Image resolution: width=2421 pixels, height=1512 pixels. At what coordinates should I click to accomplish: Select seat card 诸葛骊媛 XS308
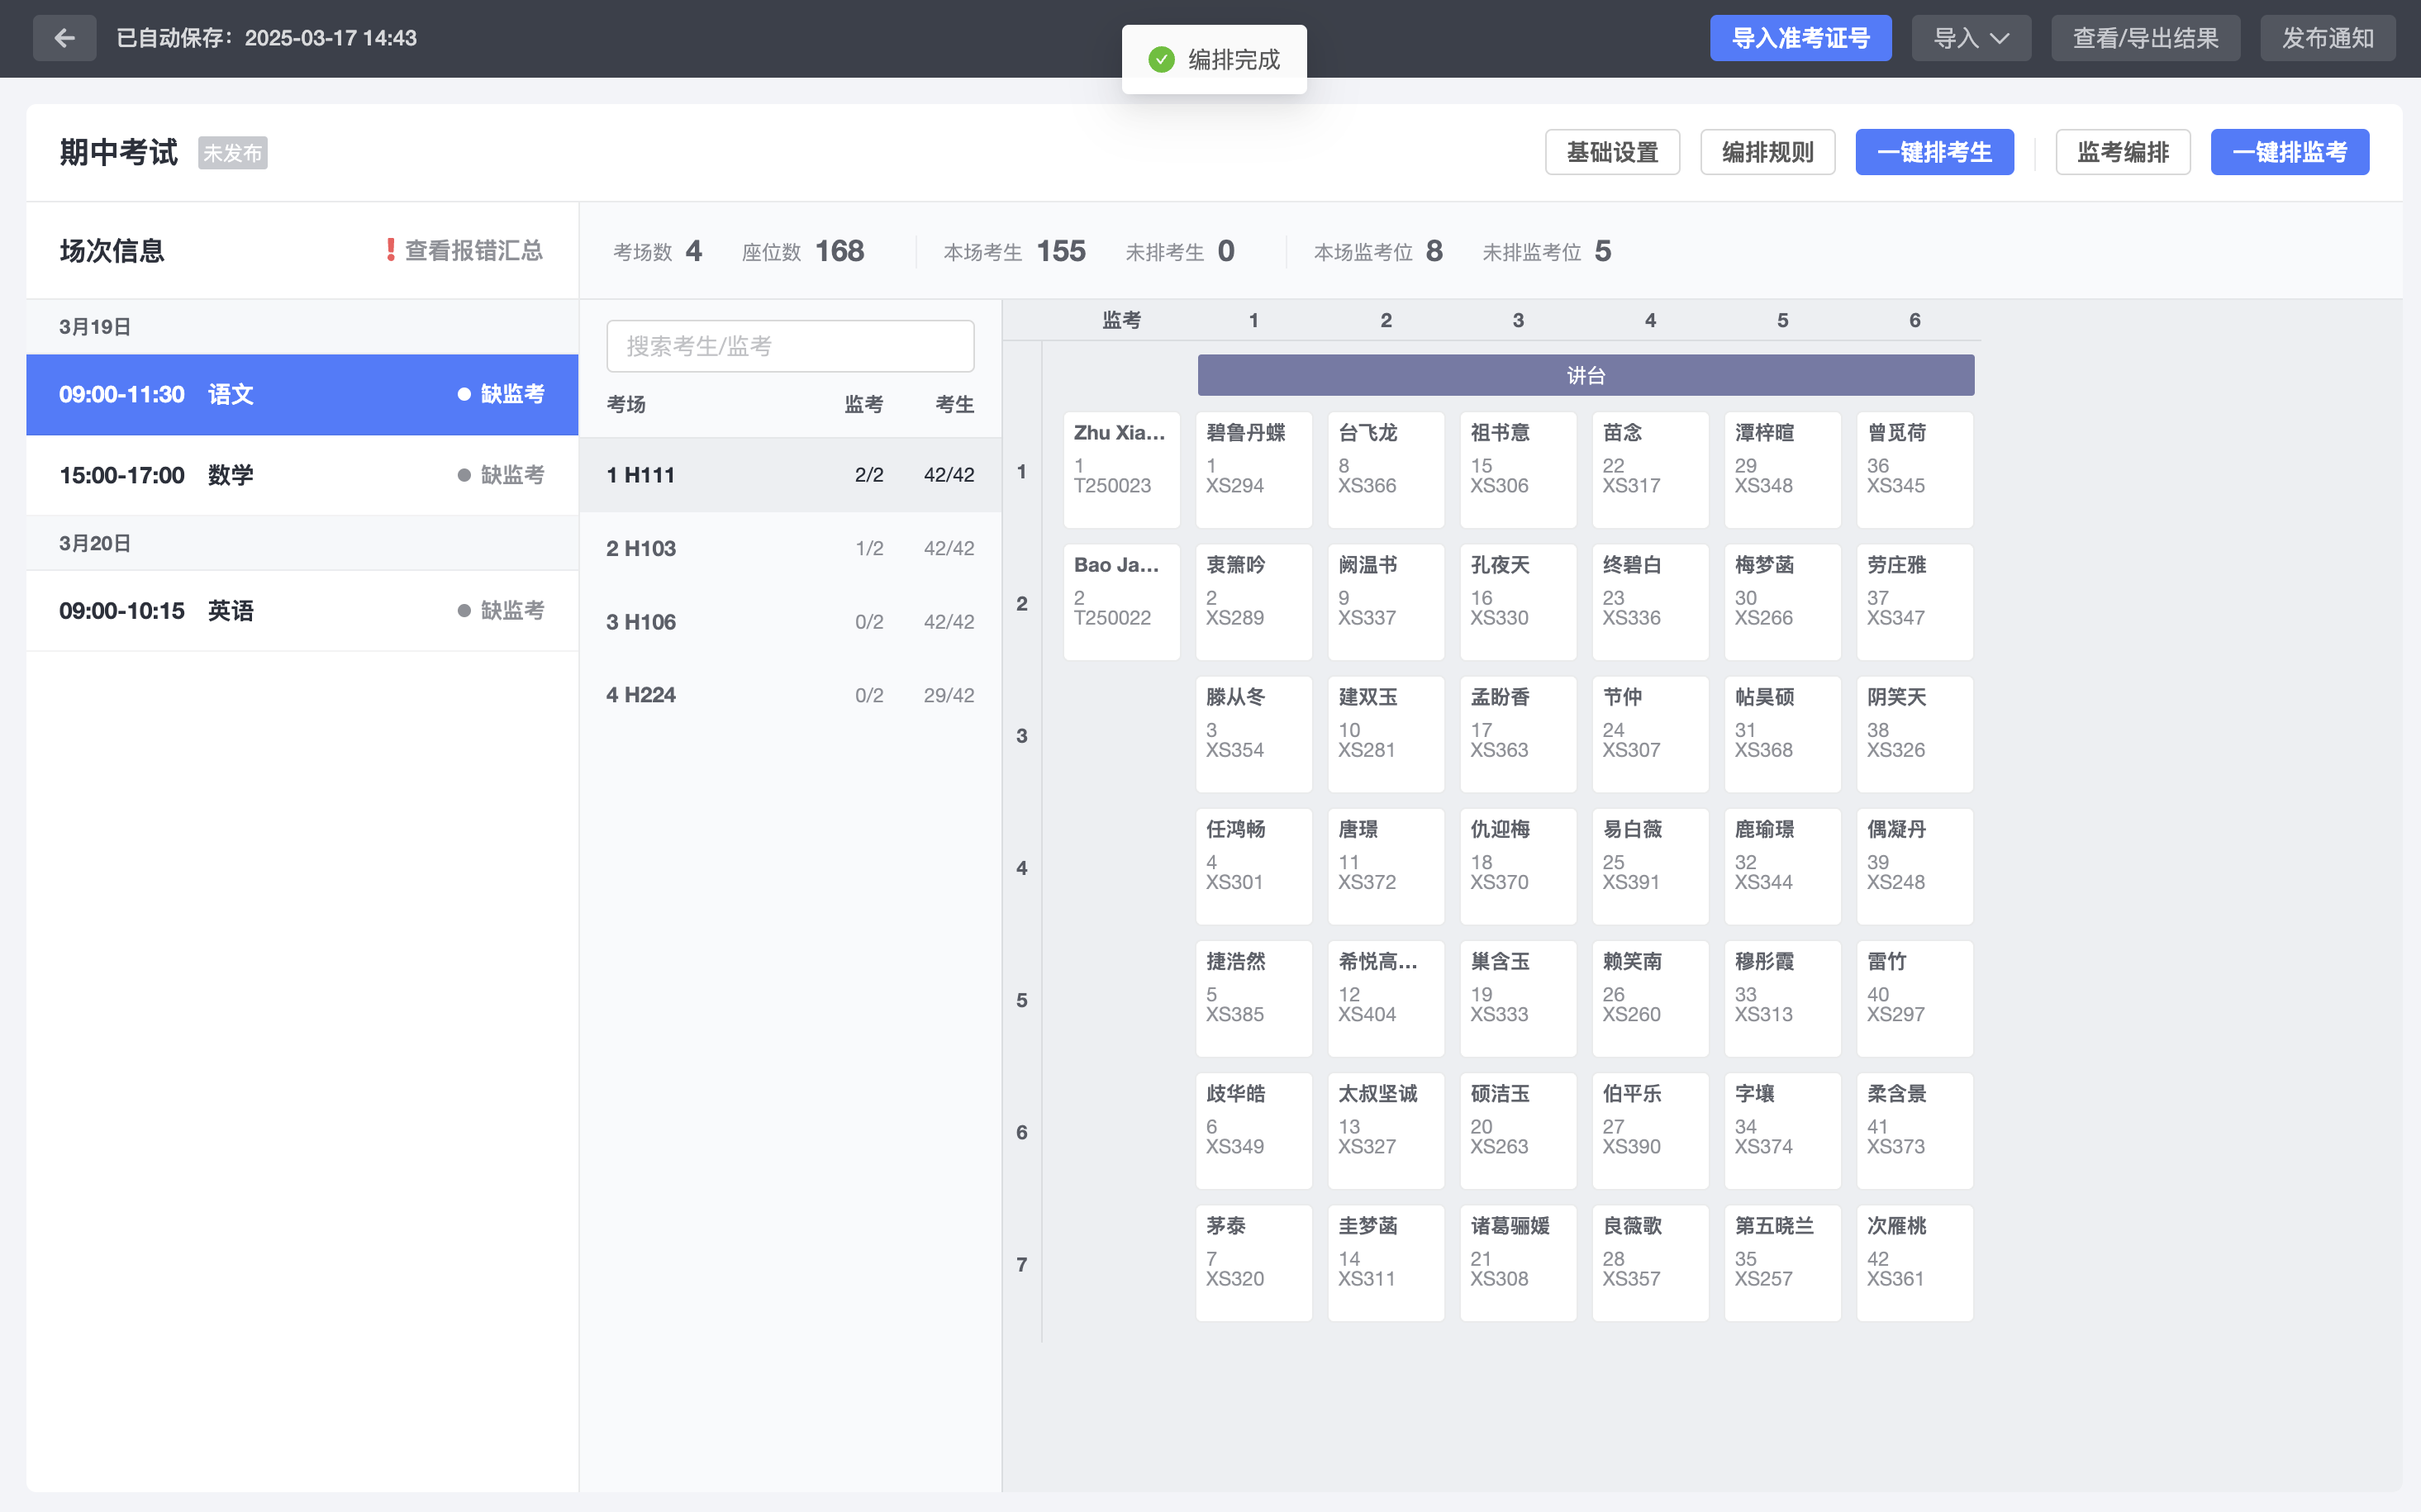pyautogui.click(x=1518, y=1262)
